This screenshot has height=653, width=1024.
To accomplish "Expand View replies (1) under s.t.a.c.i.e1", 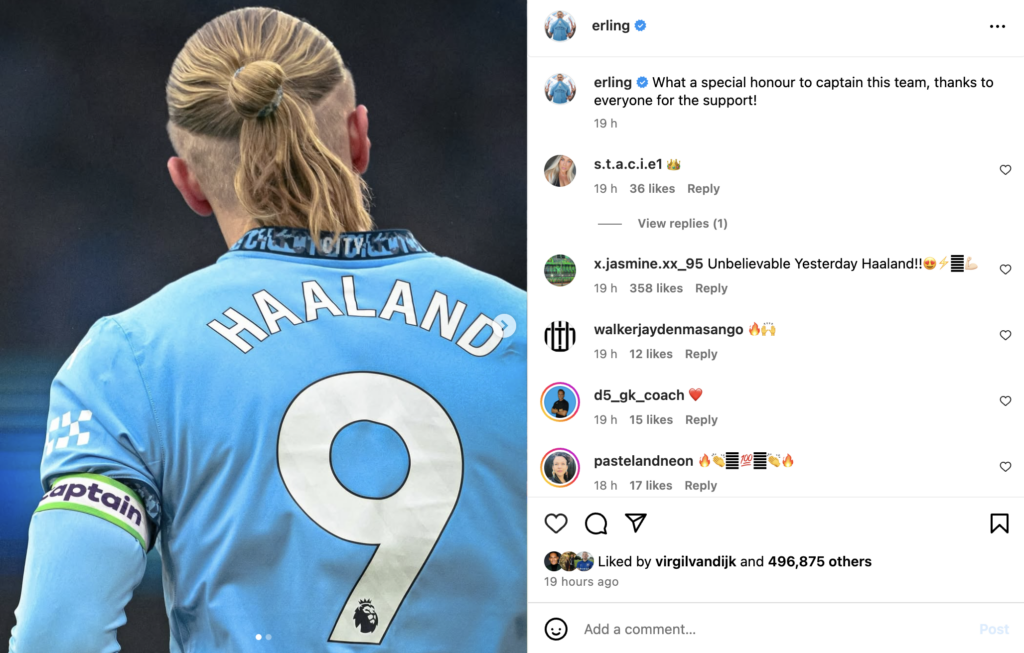I will [x=682, y=223].
